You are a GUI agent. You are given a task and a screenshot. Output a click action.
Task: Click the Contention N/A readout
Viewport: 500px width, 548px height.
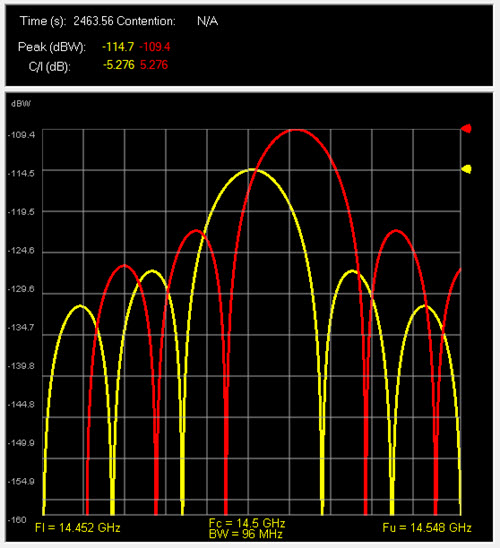[x=208, y=21]
